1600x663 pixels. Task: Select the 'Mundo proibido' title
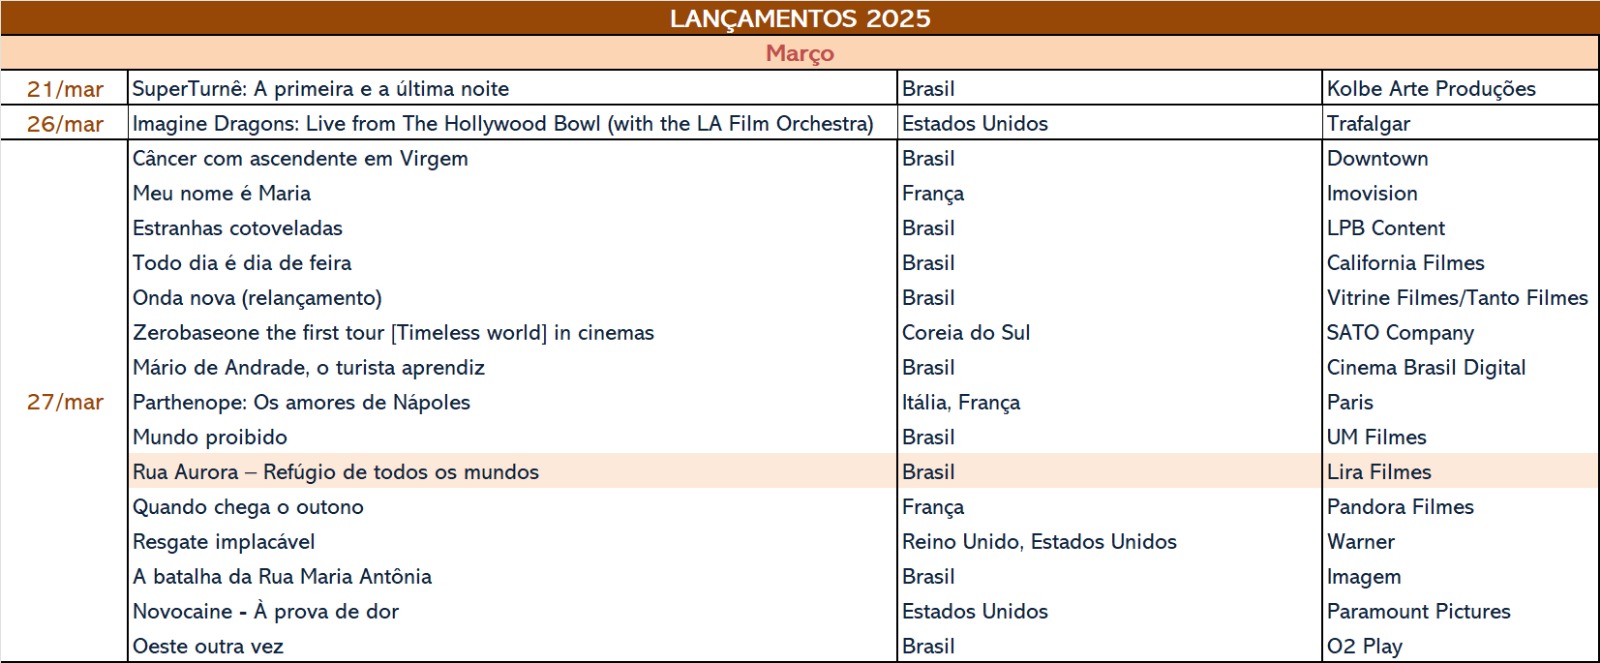[x=210, y=438]
